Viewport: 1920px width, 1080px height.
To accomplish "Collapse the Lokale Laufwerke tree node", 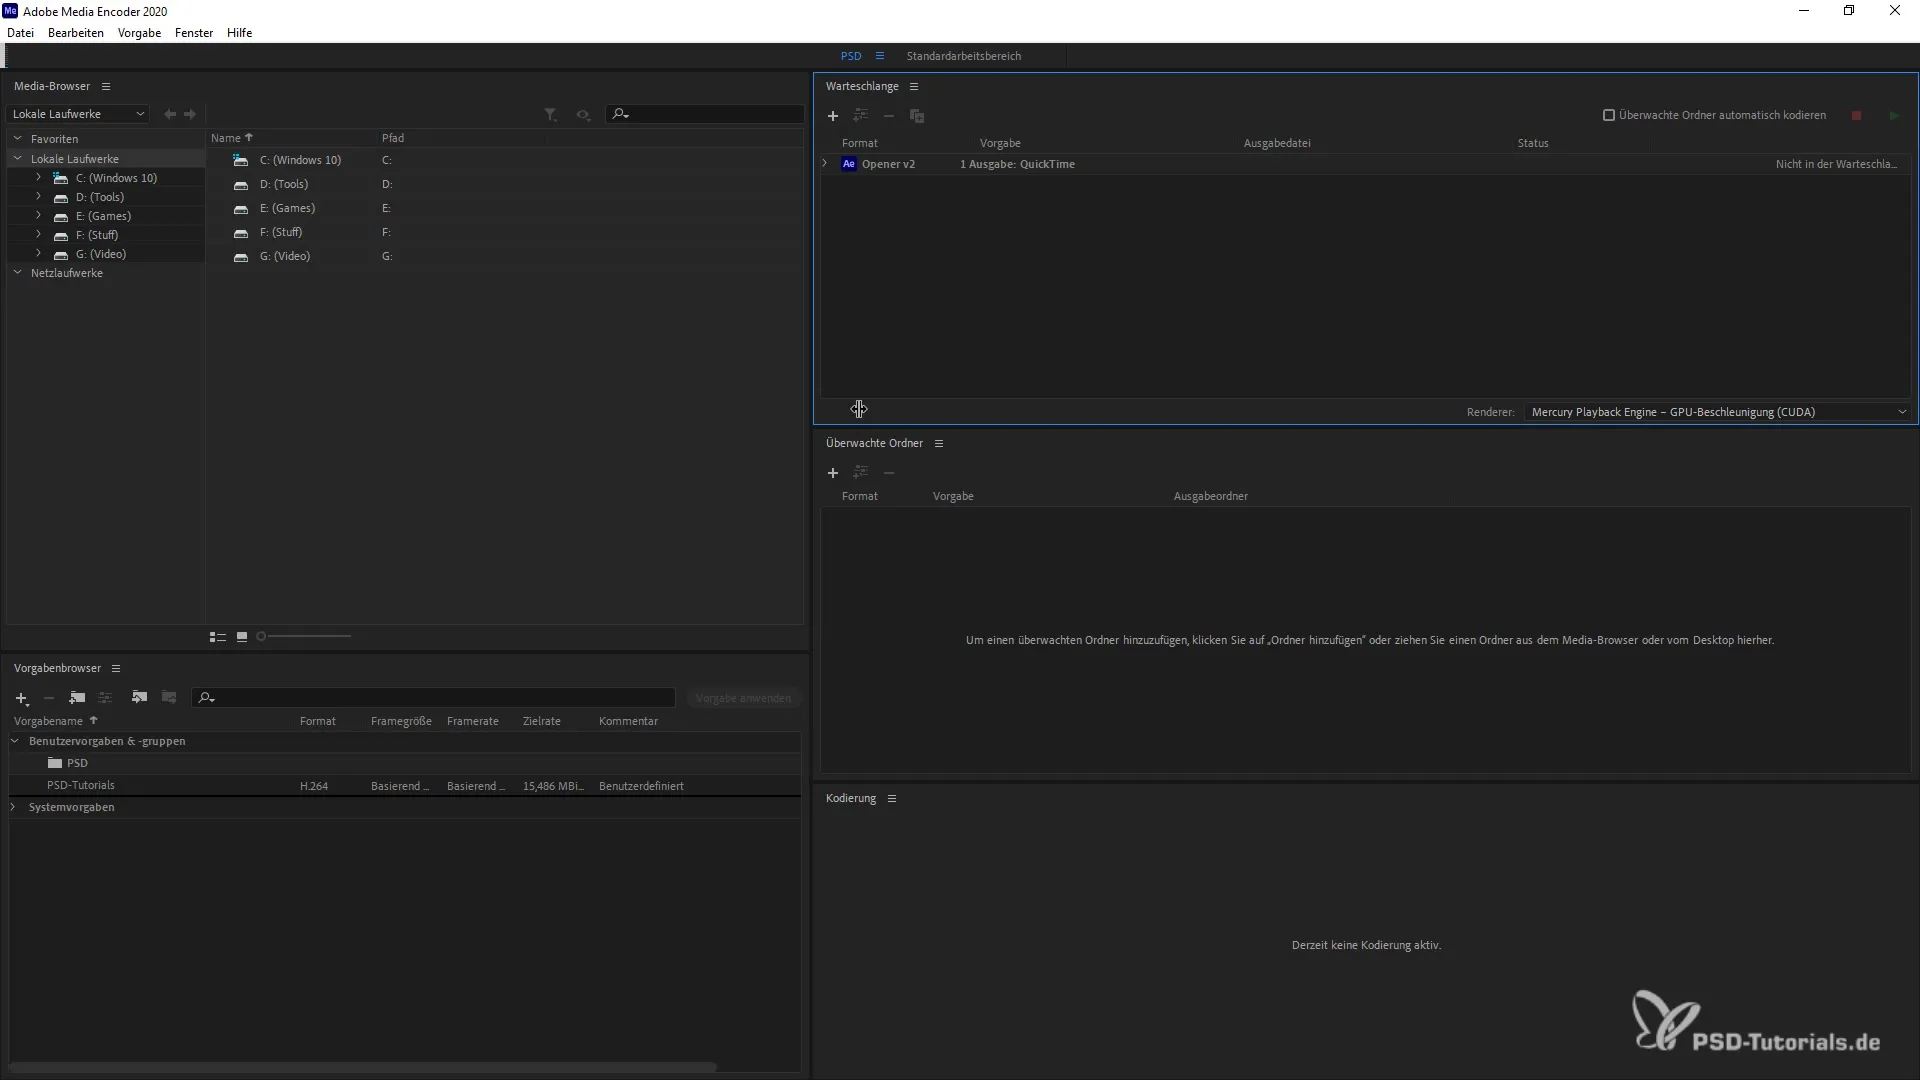I will click(x=17, y=159).
